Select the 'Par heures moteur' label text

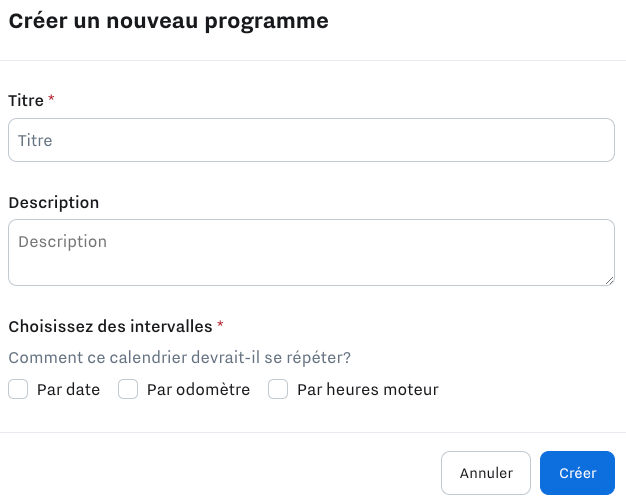click(367, 390)
